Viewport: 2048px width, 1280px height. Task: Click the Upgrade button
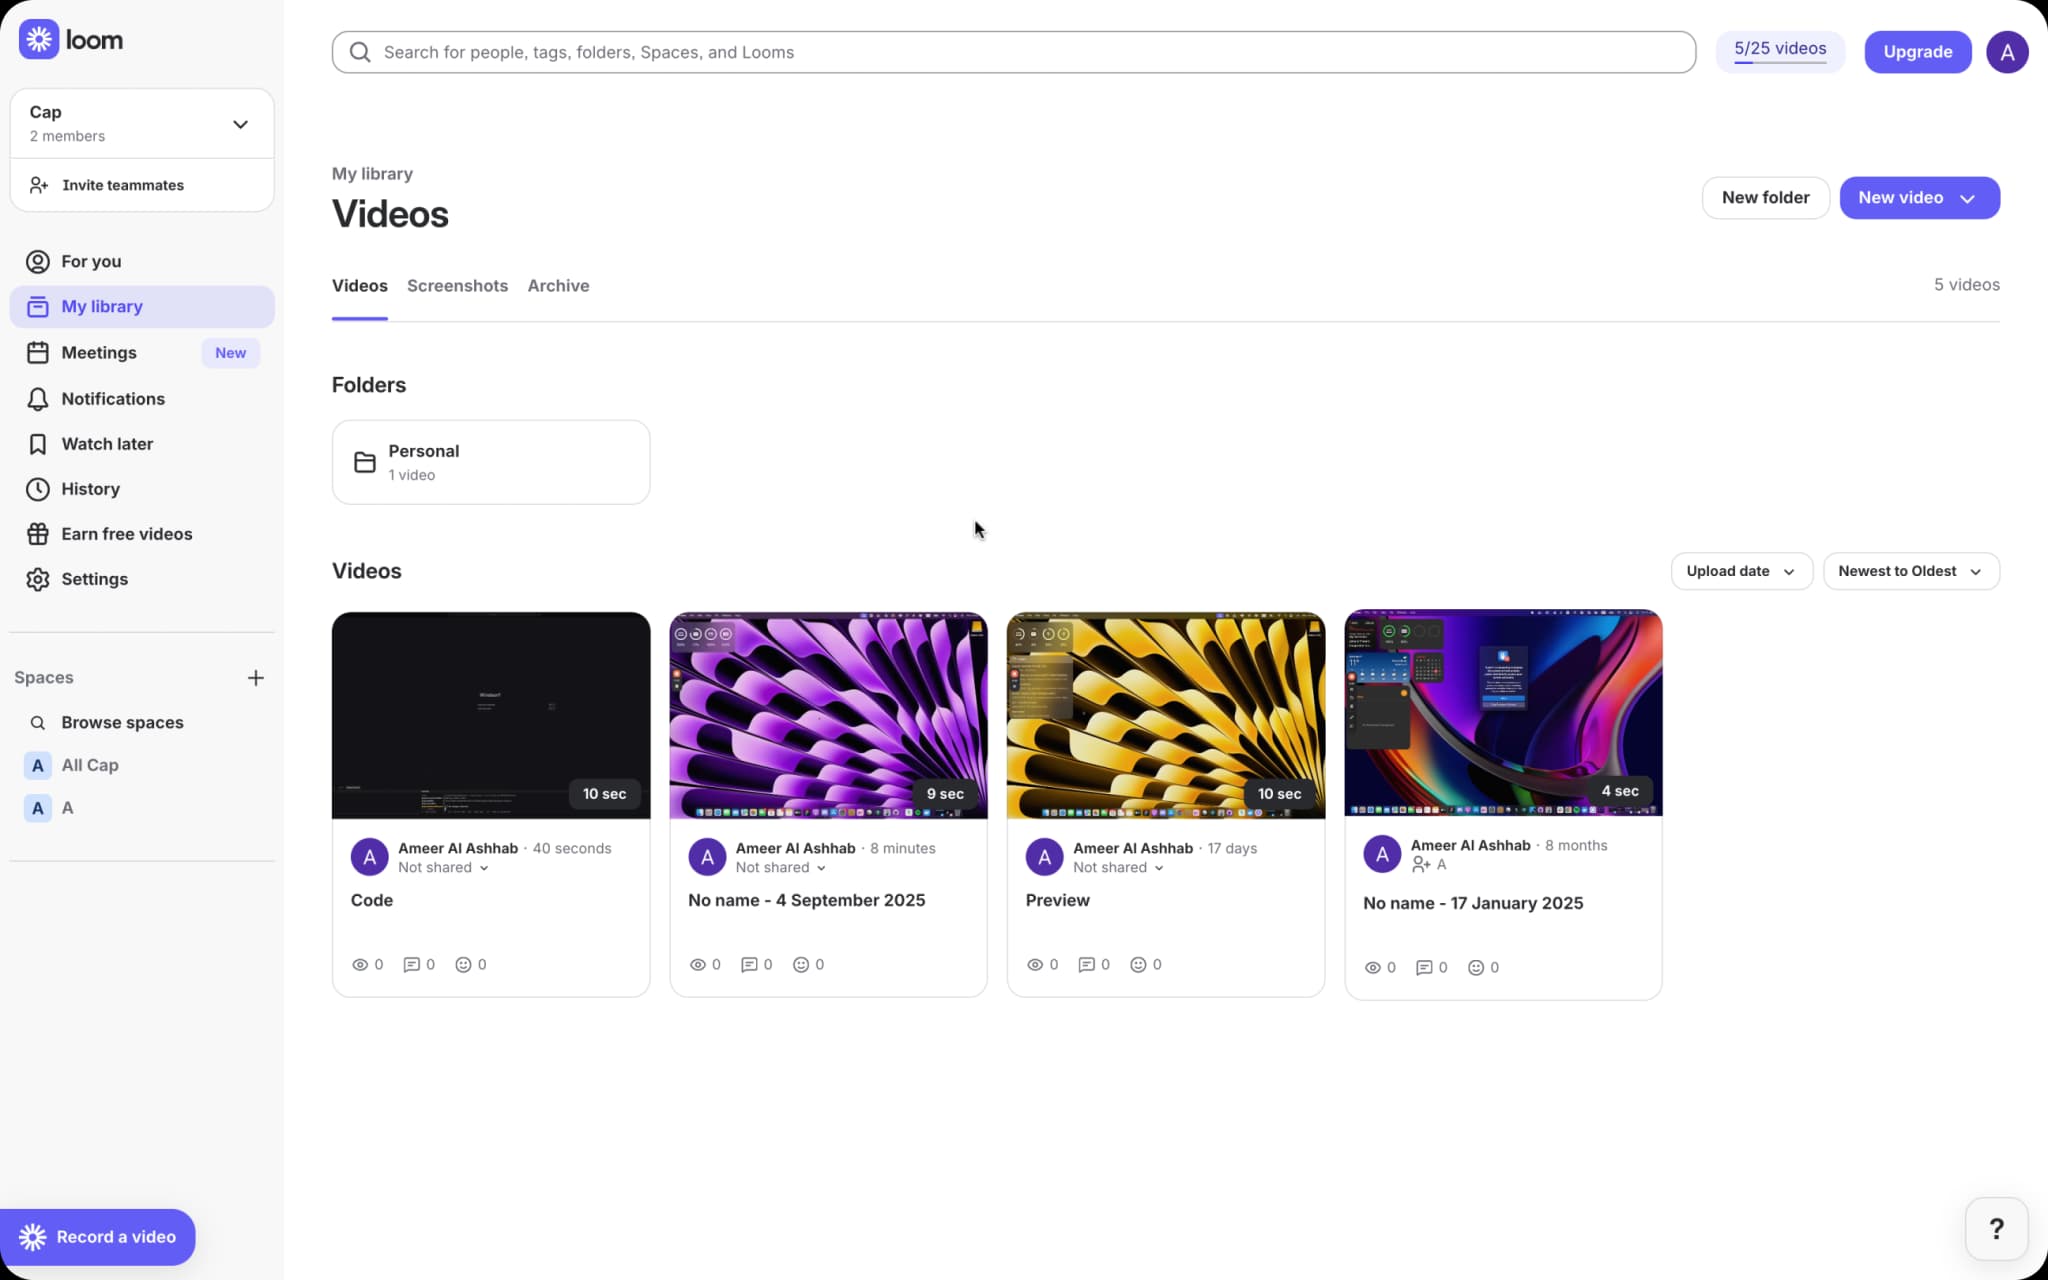pos(1917,51)
